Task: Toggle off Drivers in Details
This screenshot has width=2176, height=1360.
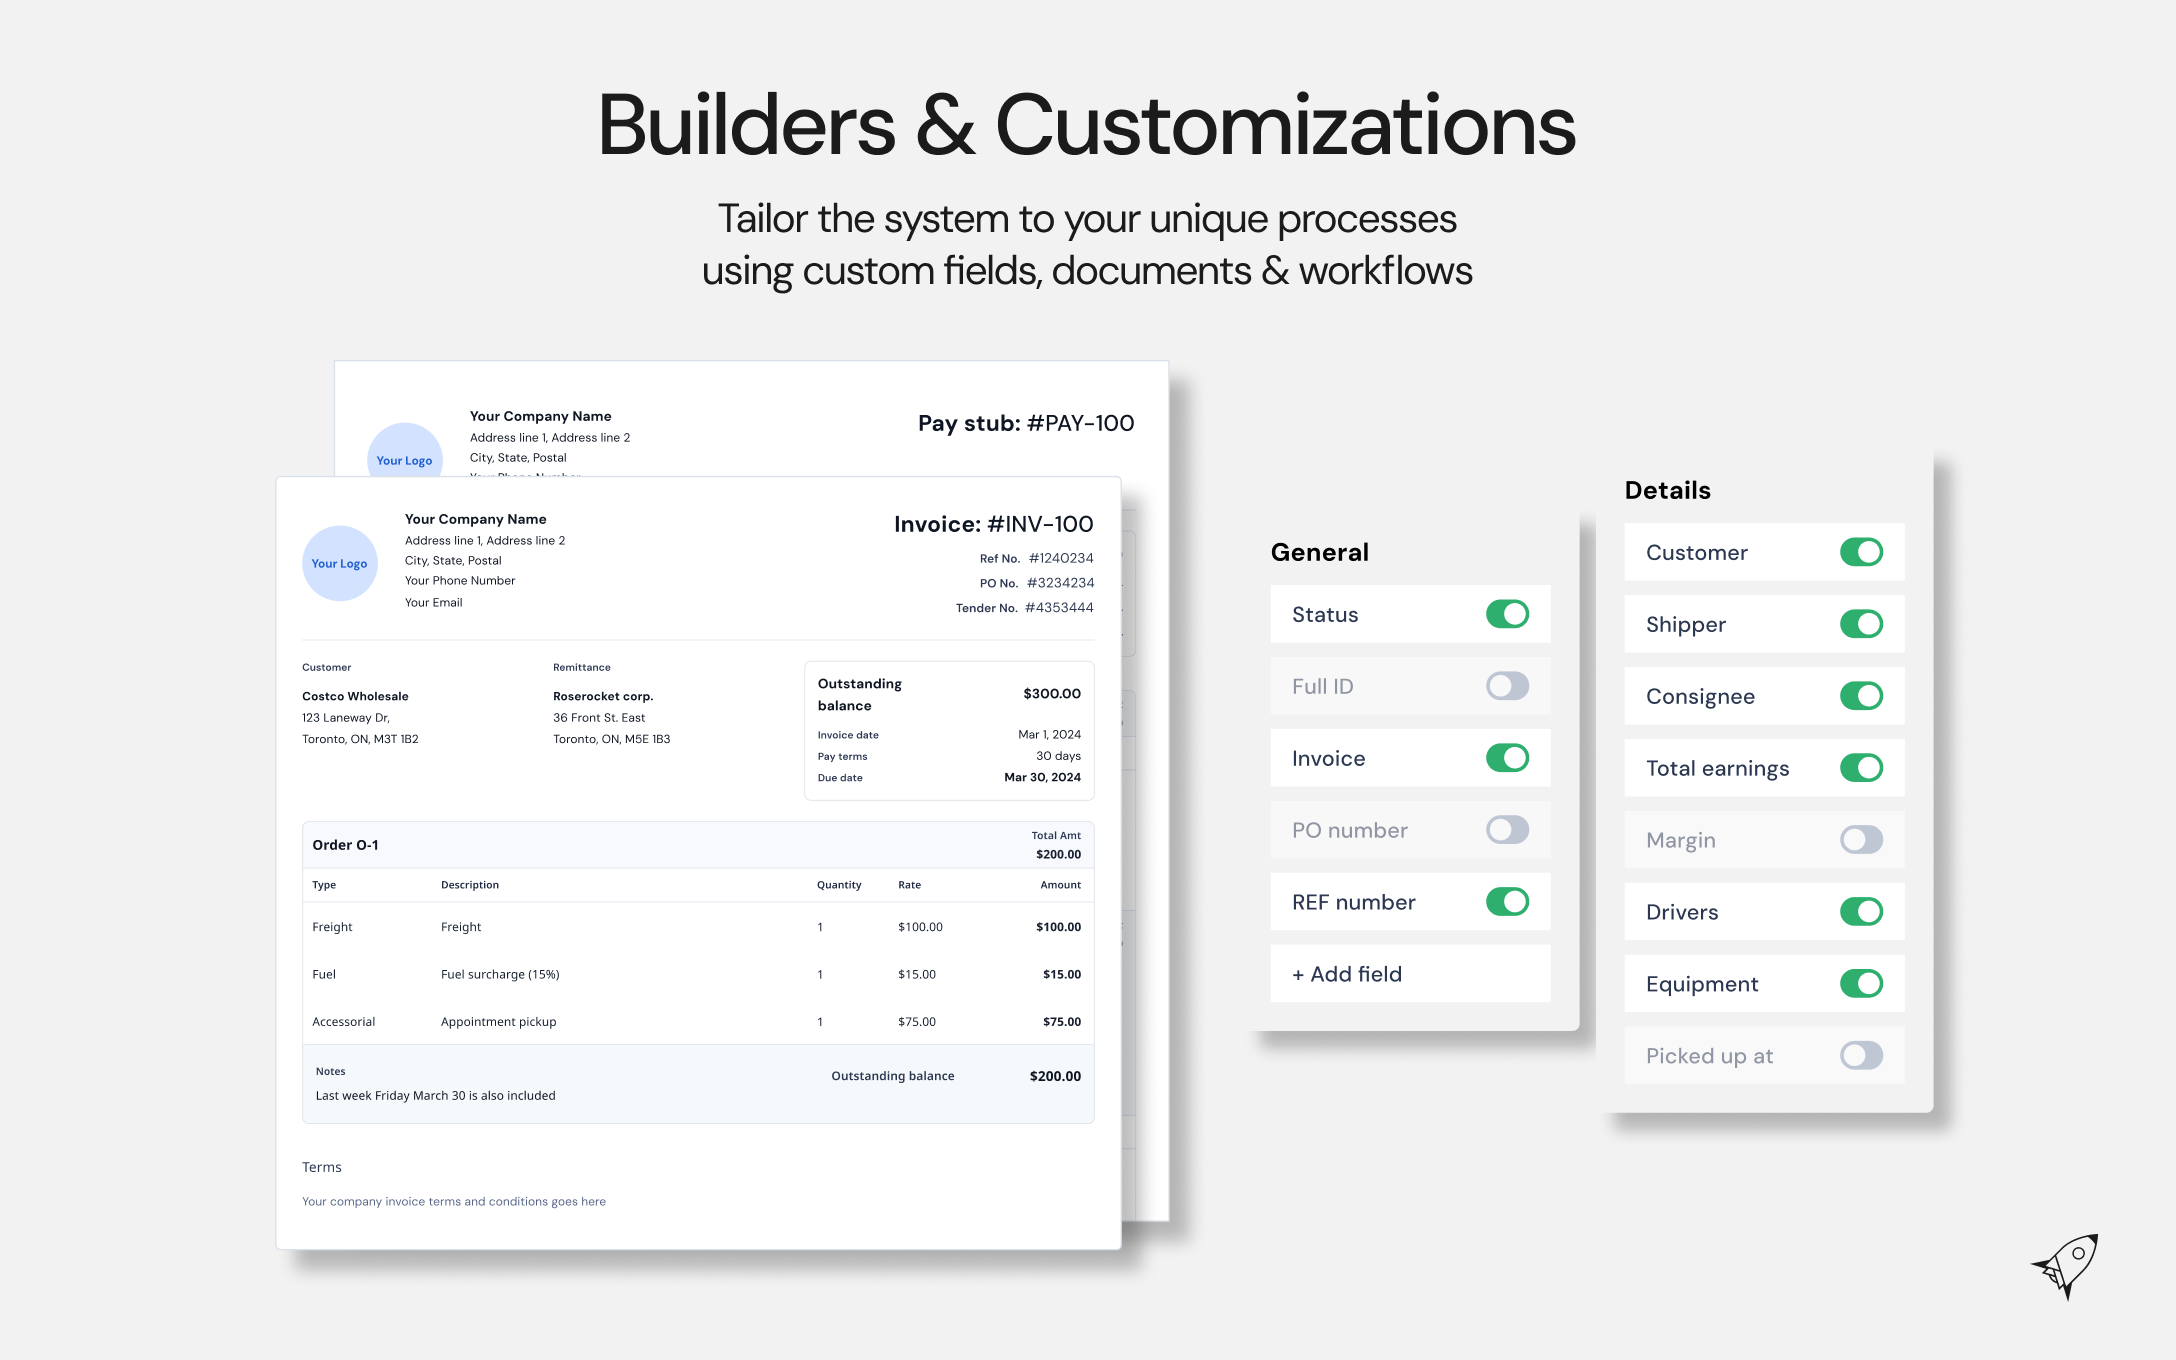Action: (1861, 912)
